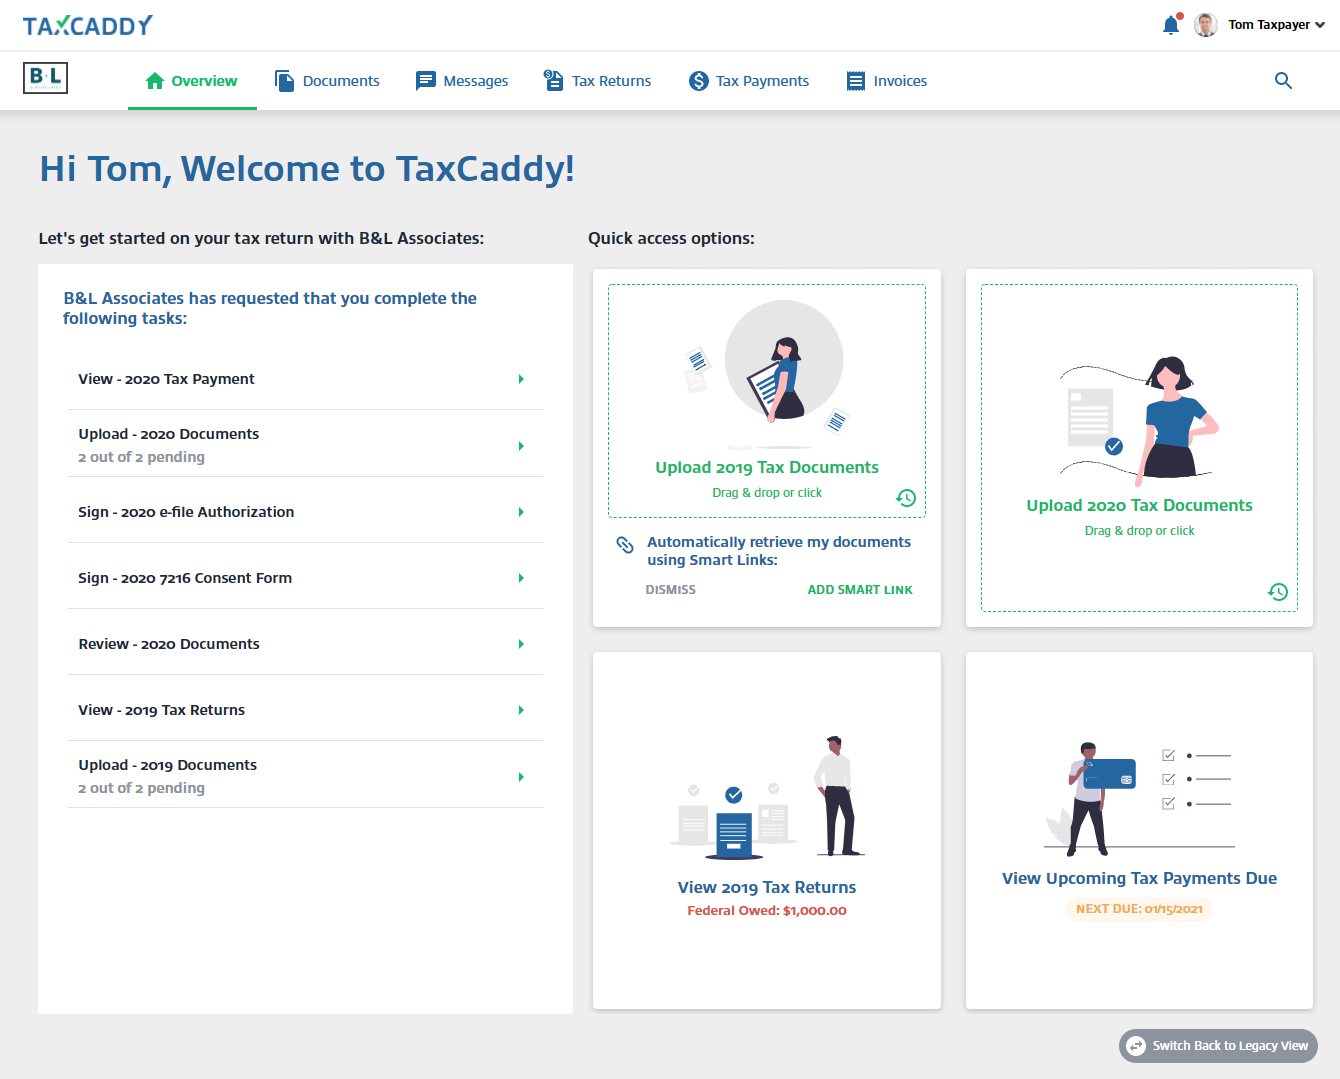Click the Upload 2019 Tax Documents link
The width and height of the screenshot is (1340, 1079).
(x=767, y=467)
